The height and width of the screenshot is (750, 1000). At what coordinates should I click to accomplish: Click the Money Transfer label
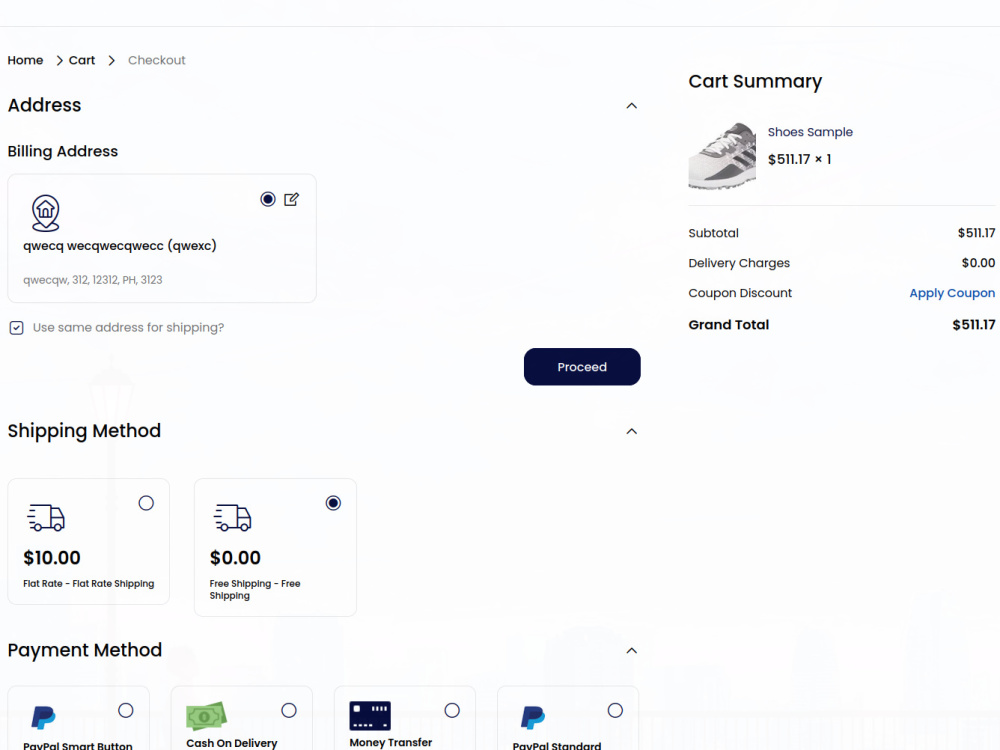pos(391,742)
